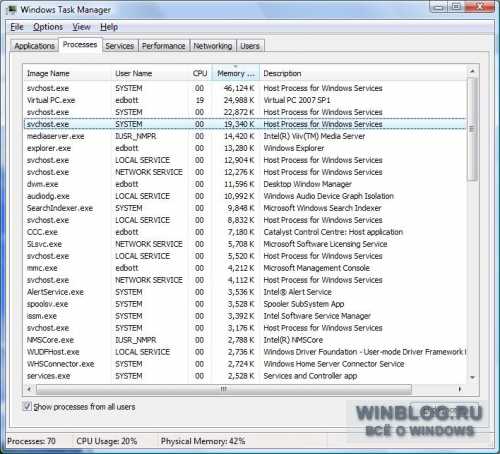Image resolution: width=500 pixels, height=454 pixels.
Task: Click the Windows Explorer description
Action: point(293,148)
